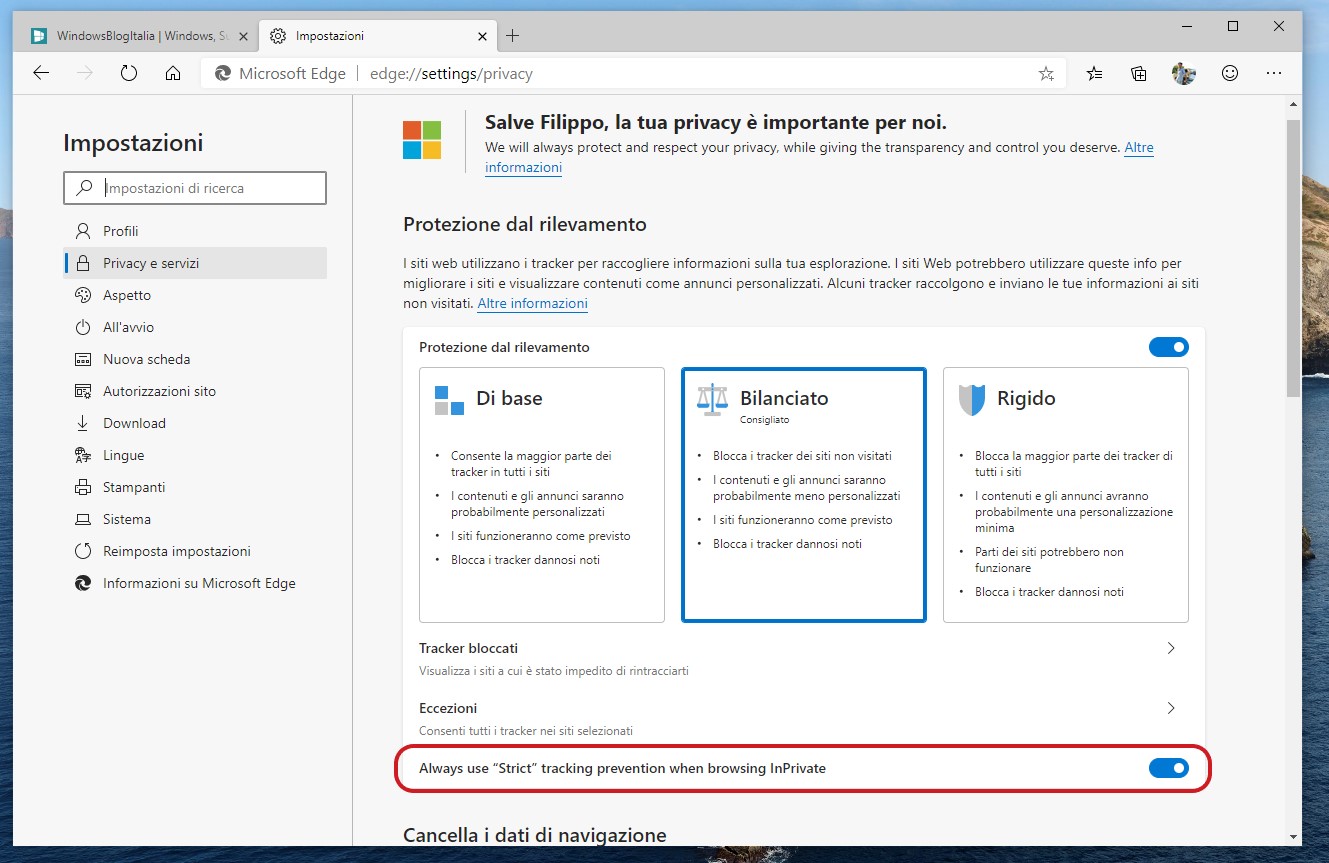The width and height of the screenshot is (1329, 863).
Task: Open Privacy e servizi section
Action: click(195, 263)
